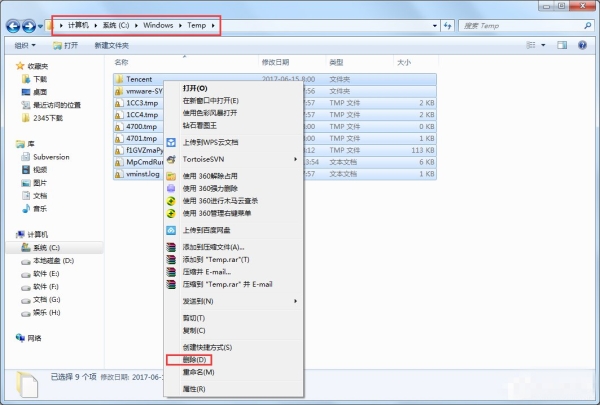Choose 使用色彩风暴打开 from context menu

(x=234, y=113)
